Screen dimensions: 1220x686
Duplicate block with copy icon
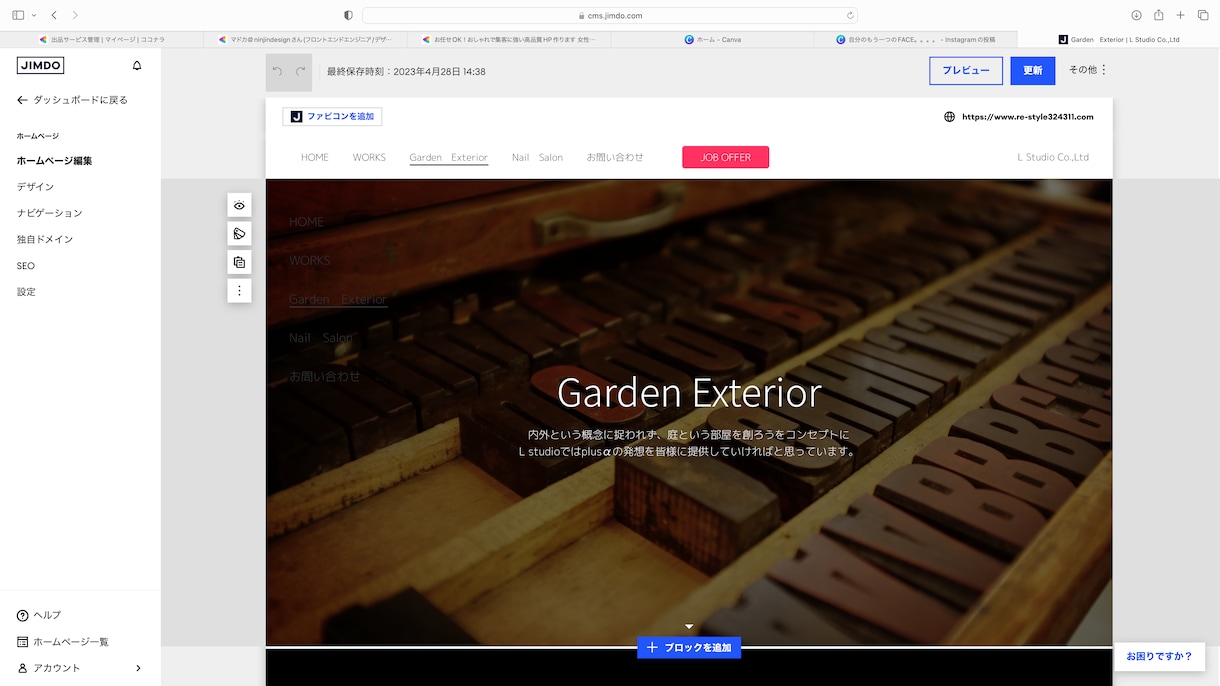coord(239,263)
